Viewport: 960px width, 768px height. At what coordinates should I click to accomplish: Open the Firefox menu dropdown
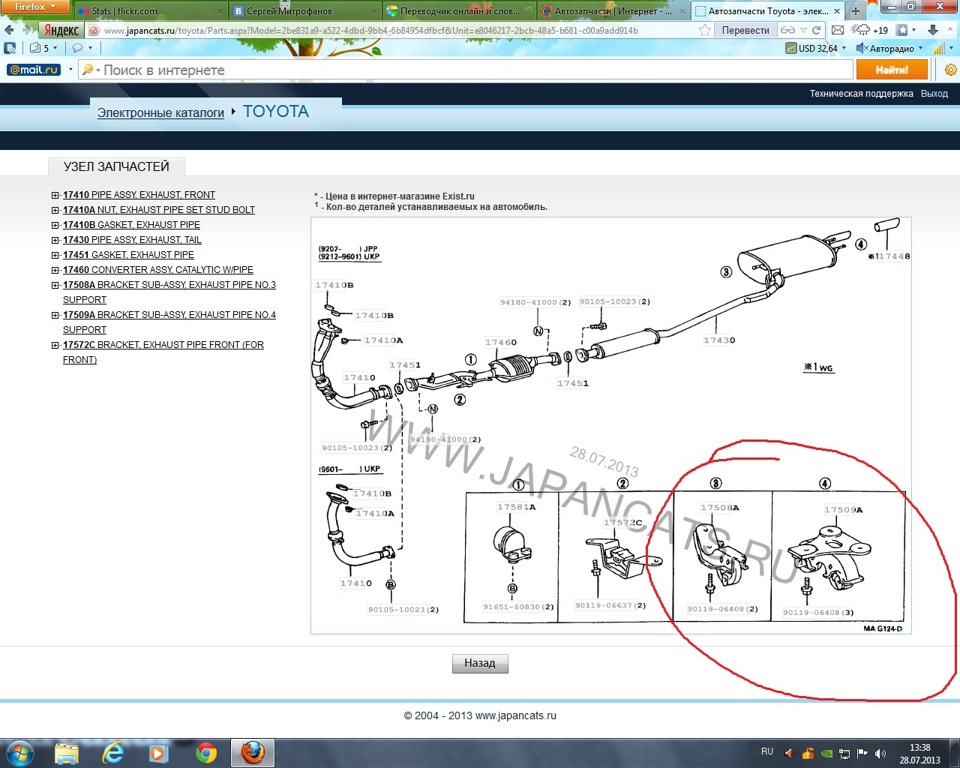tap(36, 7)
